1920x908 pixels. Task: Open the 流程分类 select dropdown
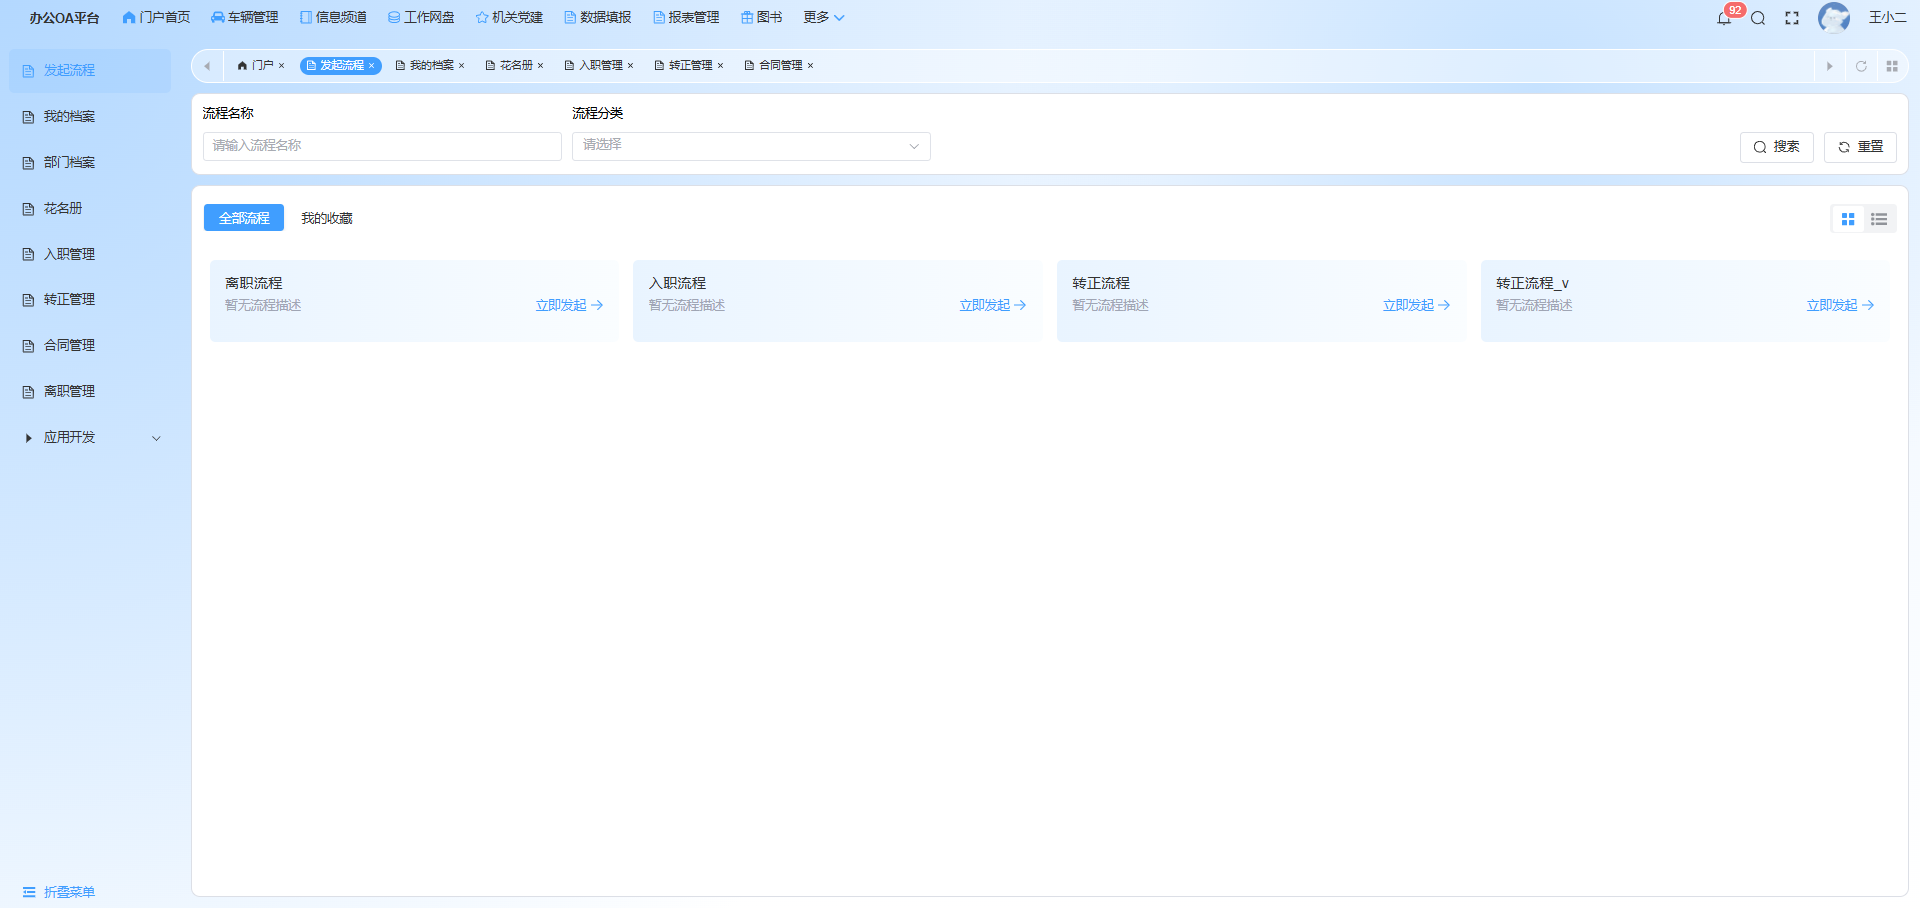click(x=751, y=146)
